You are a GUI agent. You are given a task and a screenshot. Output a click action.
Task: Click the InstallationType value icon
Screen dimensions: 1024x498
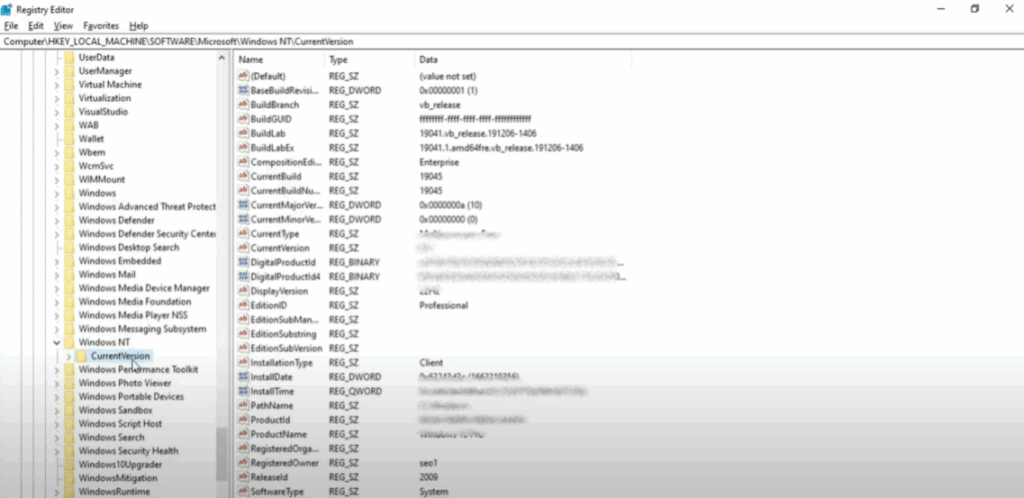pos(244,363)
